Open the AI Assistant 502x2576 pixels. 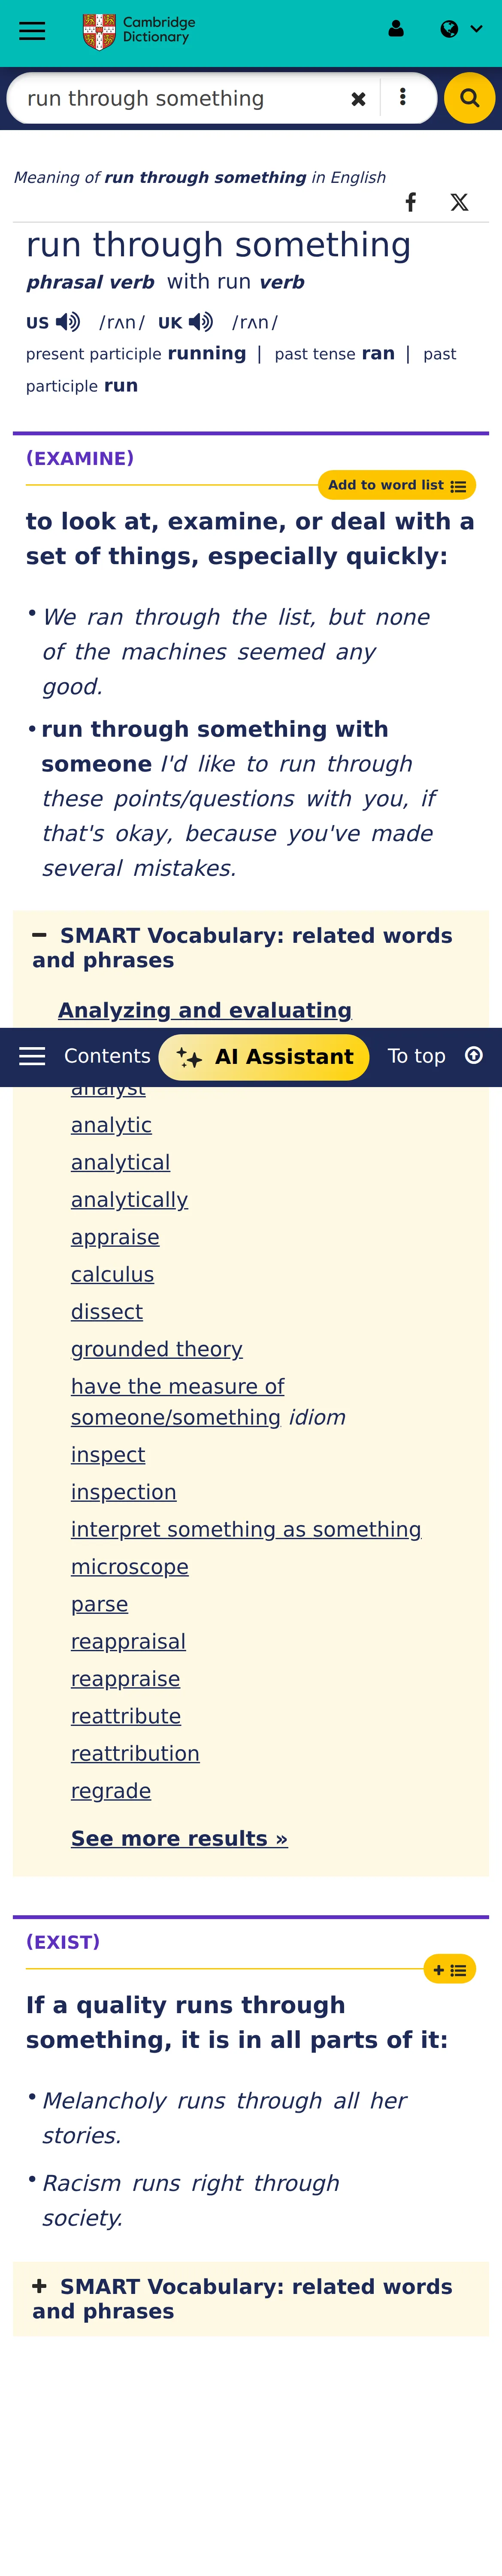(264, 1057)
